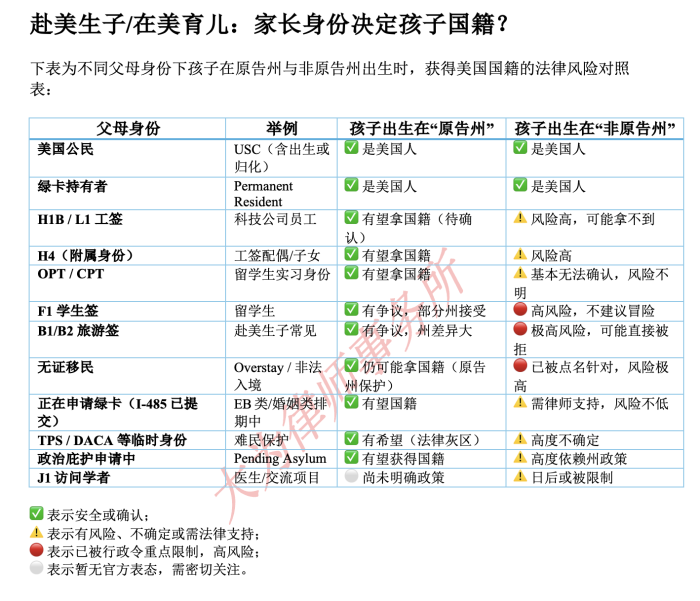
Task: Click the green check beside 有望拿国籍（待确认）
Action: coord(351,217)
